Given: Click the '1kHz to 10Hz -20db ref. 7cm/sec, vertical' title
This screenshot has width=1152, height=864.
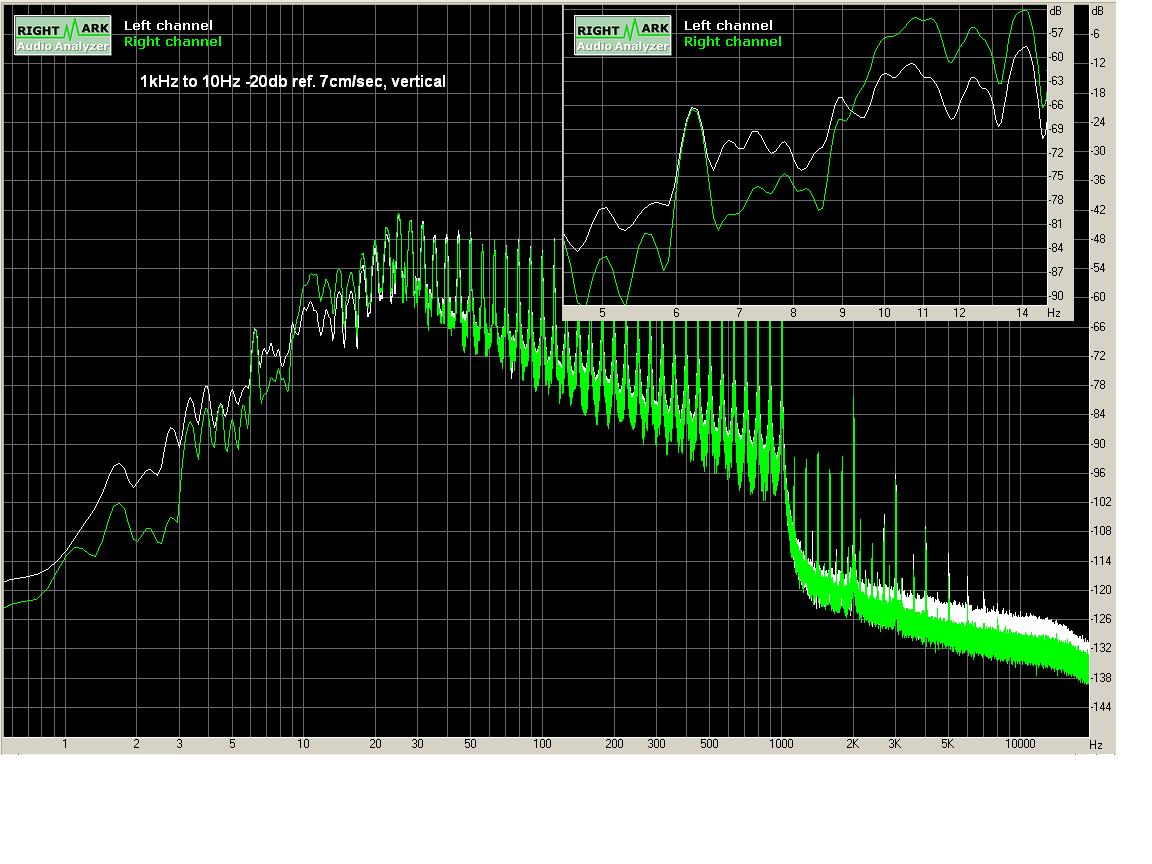Looking at the screenshot, I should 292,82.
